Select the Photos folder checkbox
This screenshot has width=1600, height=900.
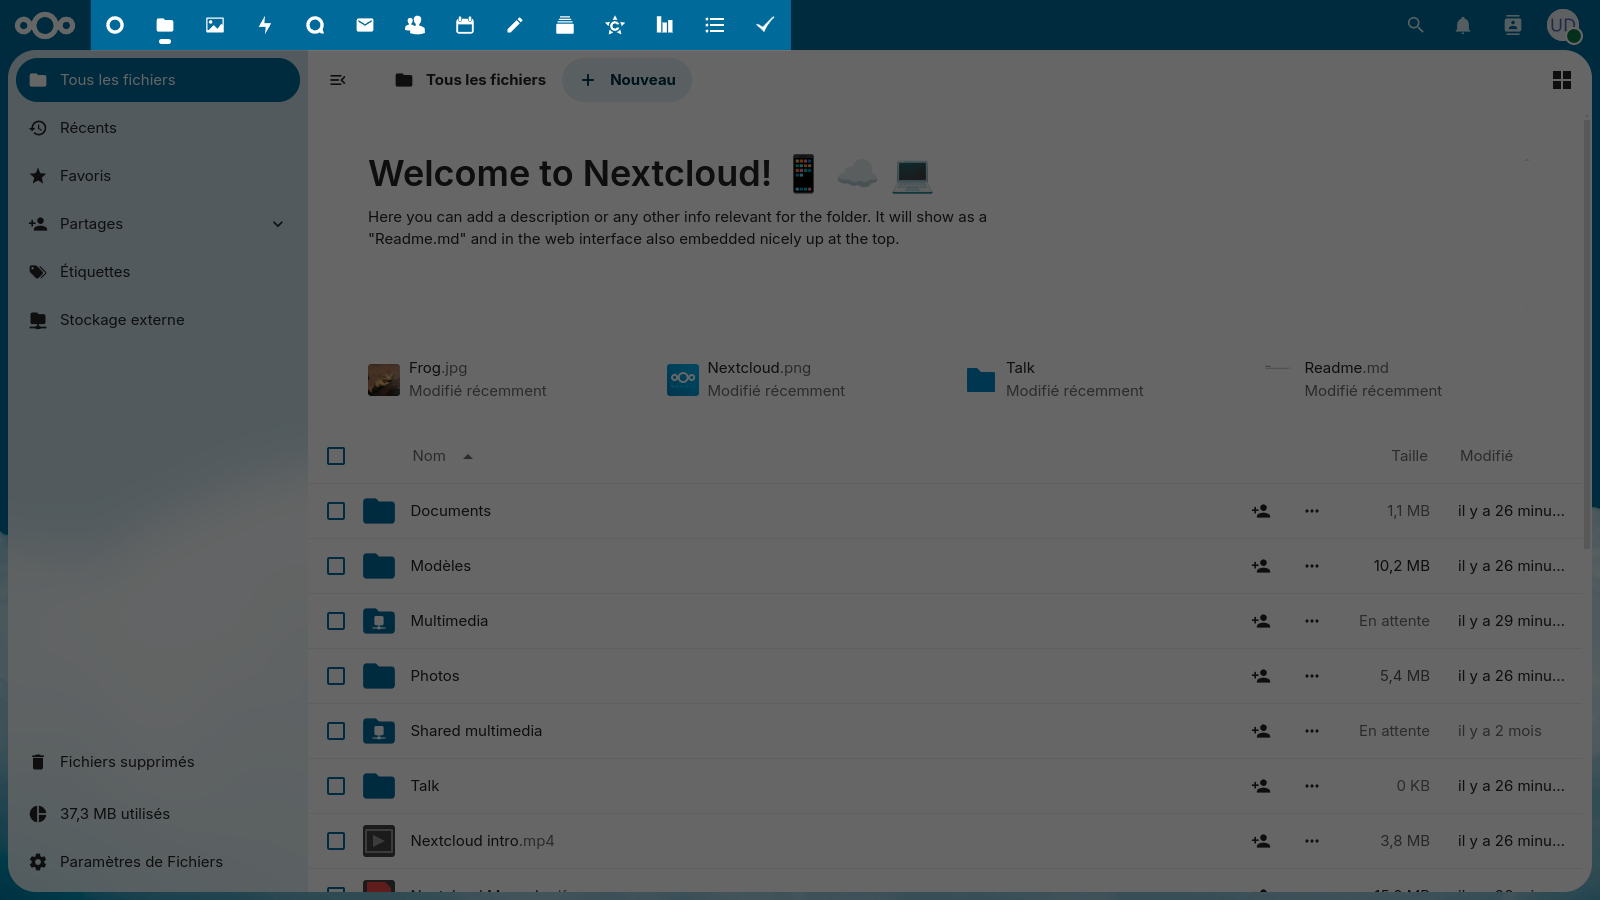point(336,676)
